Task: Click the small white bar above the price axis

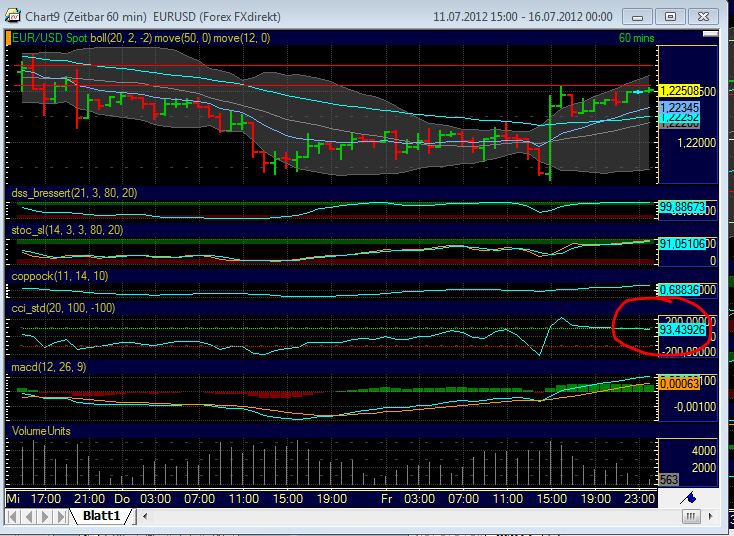Action: (x=710, y=34)
